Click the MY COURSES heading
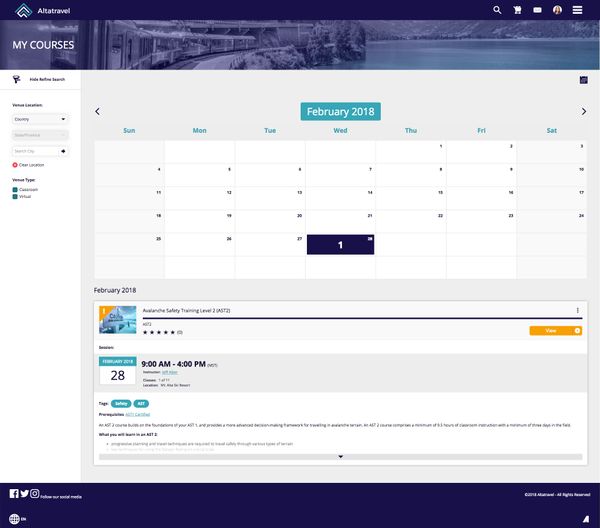Image resolution: width=600 pixels, height=528 pixels. pyautogui.click(x=43, y=45)
